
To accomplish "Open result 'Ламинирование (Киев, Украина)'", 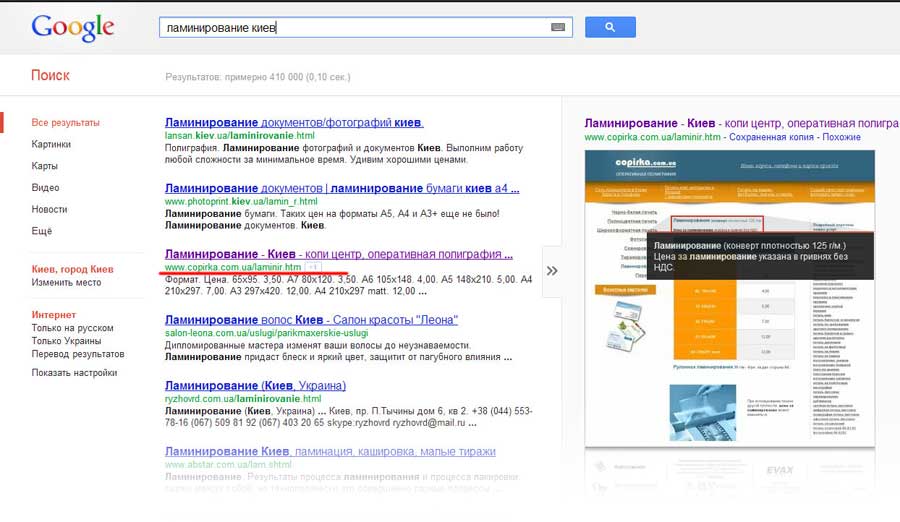I will point(255,385).
